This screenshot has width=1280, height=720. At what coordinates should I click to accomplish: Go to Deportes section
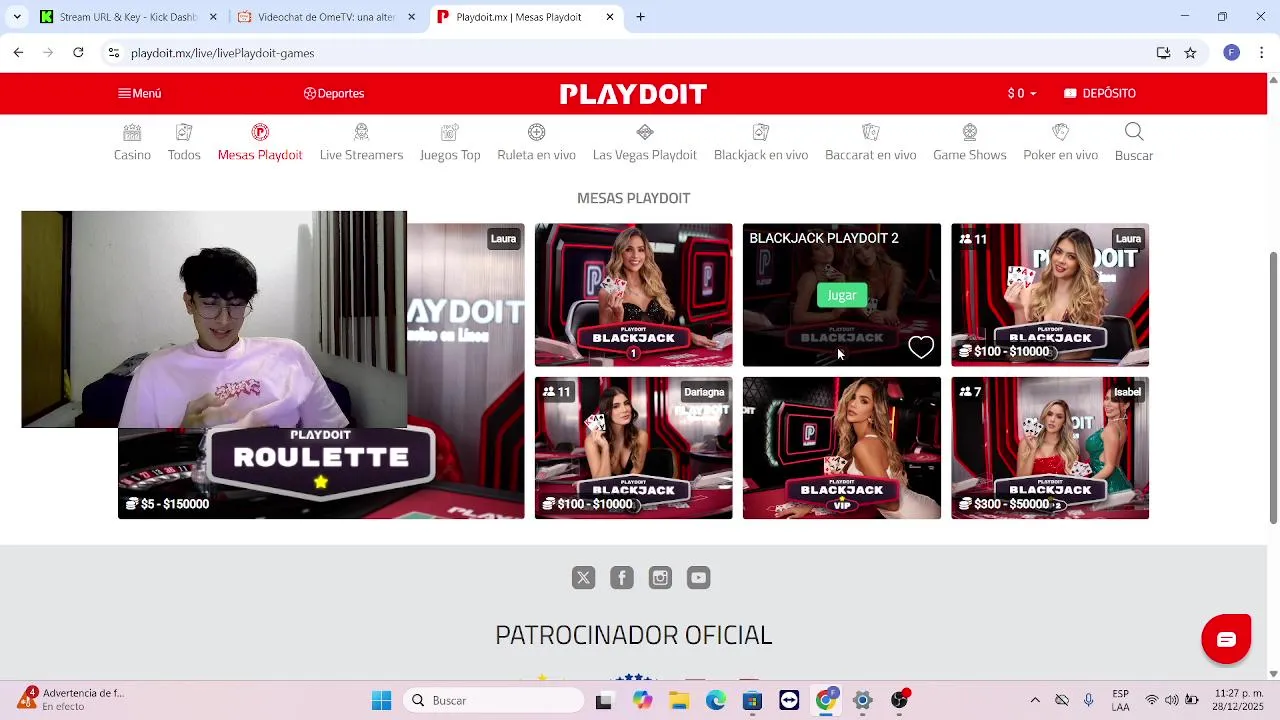pyautogui.click(x=334, y=93)
